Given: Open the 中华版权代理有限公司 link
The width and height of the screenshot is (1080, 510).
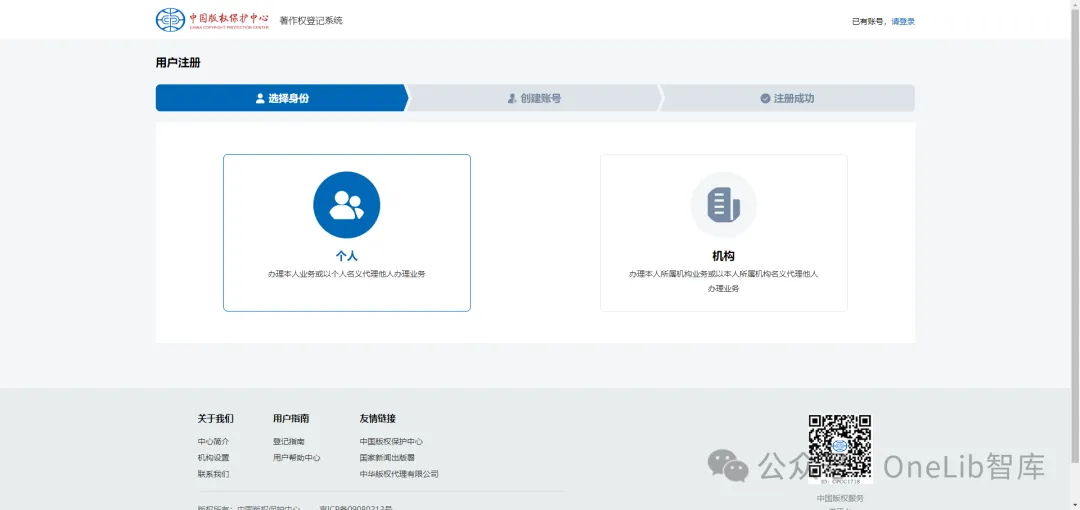Looking at the screenshot, I should (399, 474).
